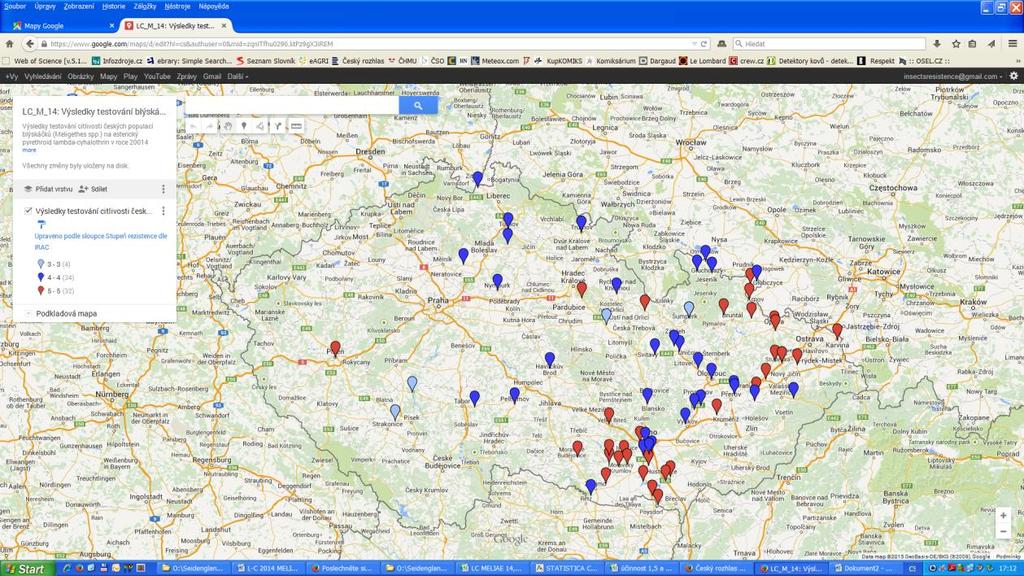The height and width of the screenshot is (576, 1024).
Task: Open Dokument2 taskbar item
Action: click(865, 568)
